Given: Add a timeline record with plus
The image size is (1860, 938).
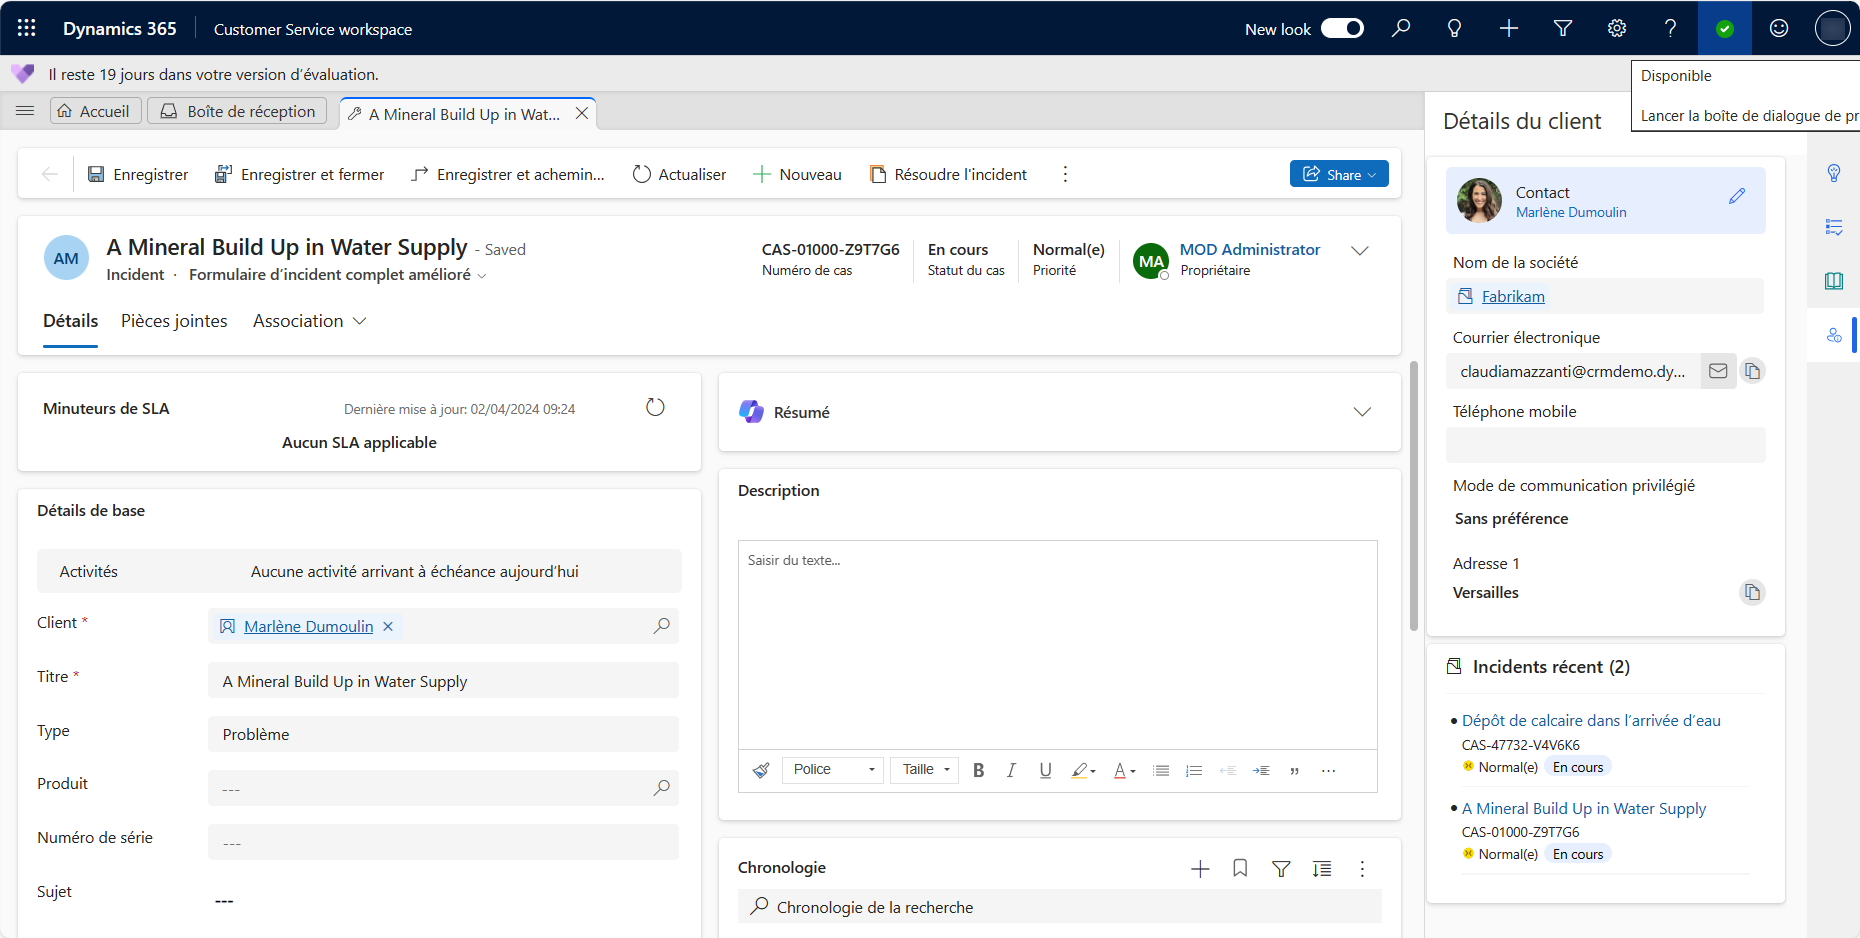Looking at the screenshot, I should pos(1200,869).
